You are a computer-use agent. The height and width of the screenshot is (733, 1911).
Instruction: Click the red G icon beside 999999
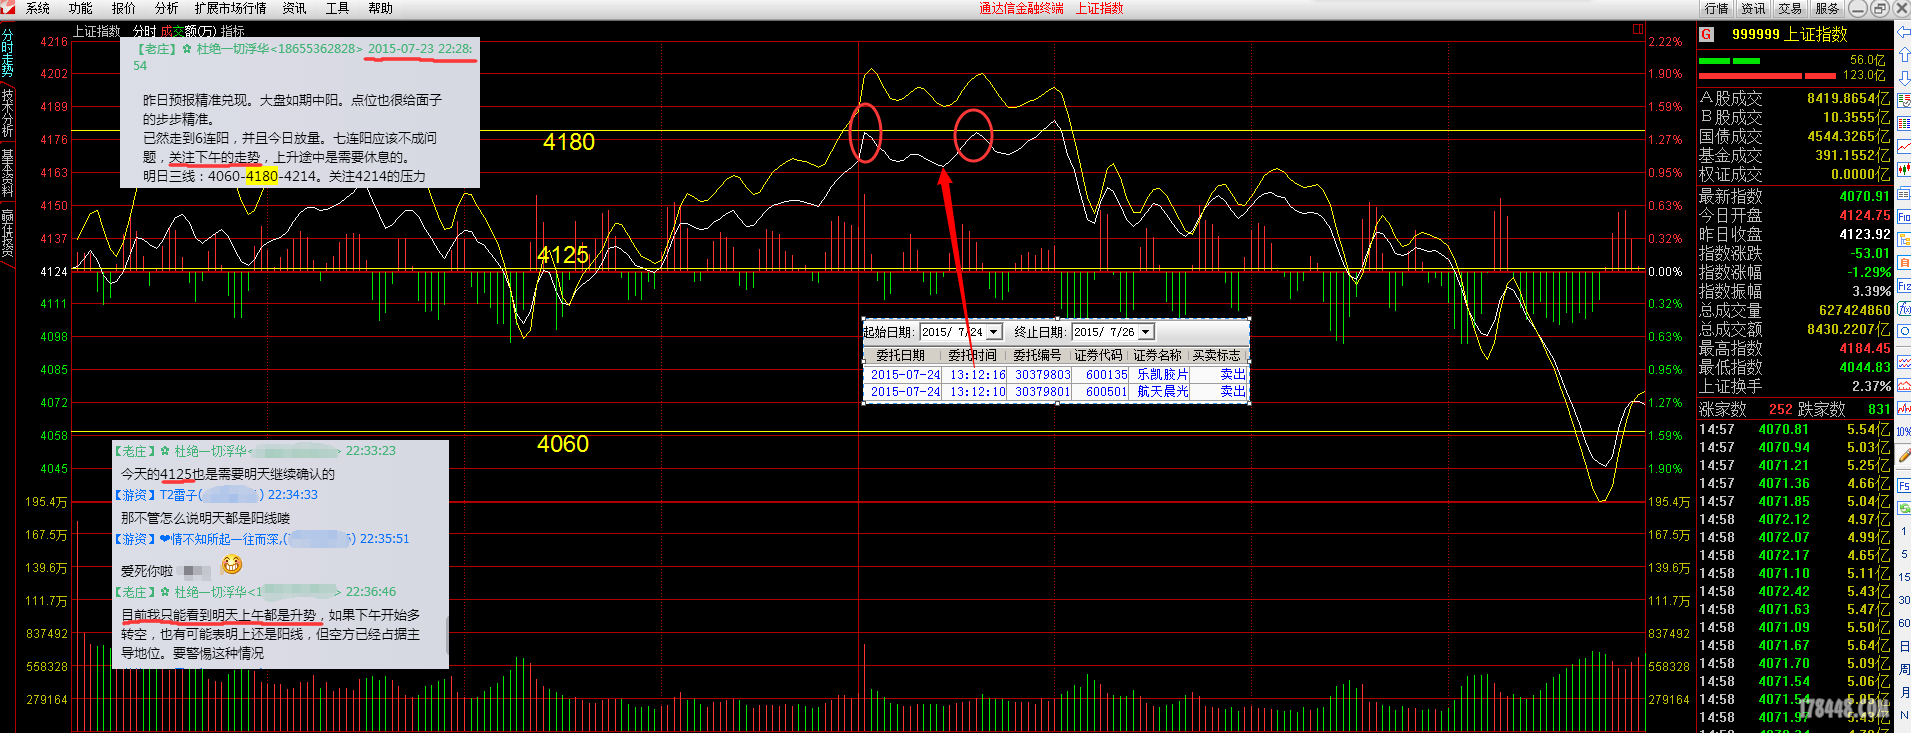coord(1706,34)
